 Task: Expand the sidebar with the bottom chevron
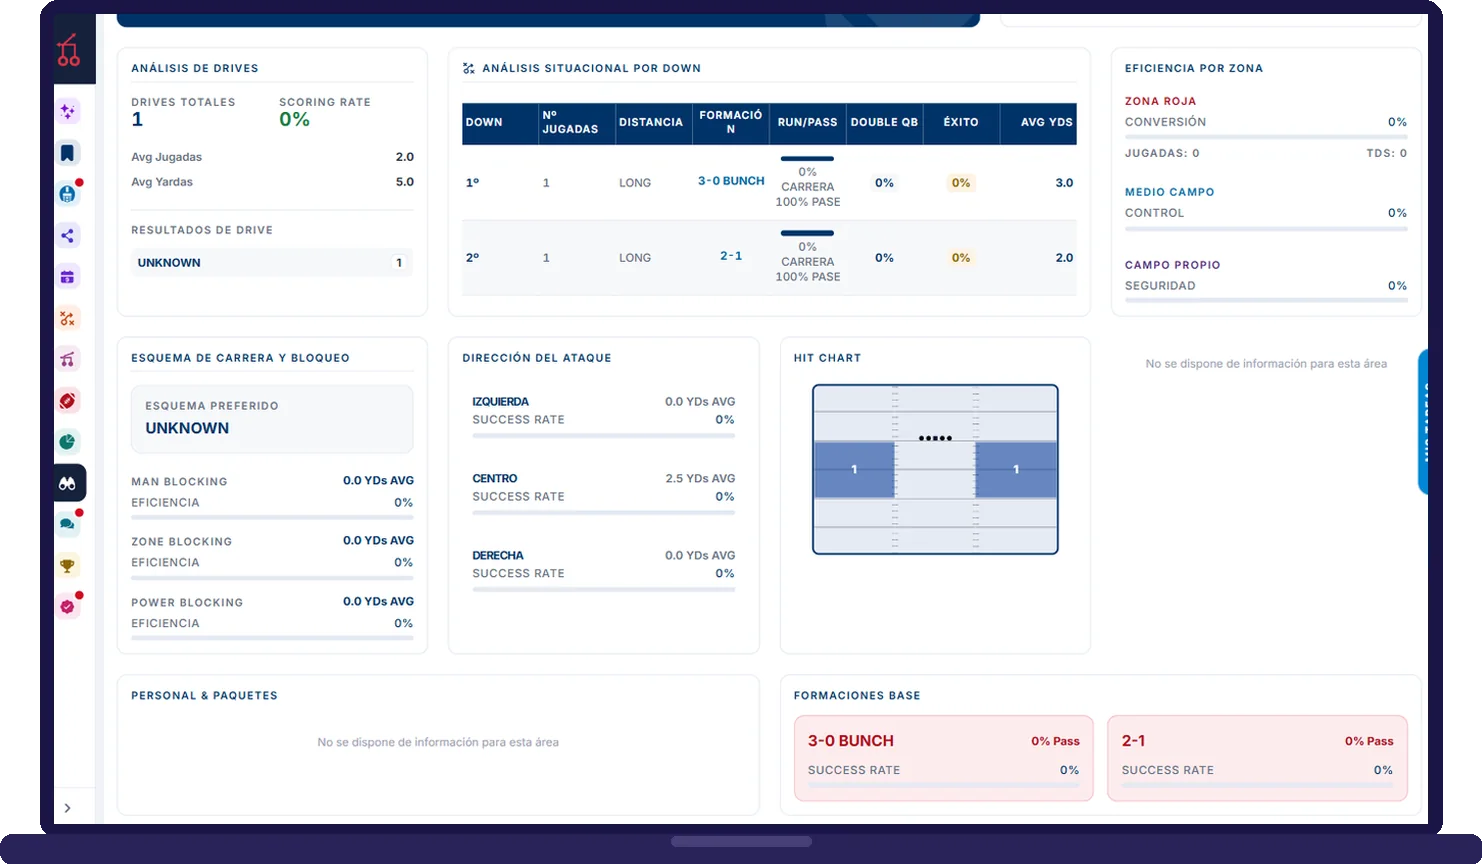(x=67, y=808)
